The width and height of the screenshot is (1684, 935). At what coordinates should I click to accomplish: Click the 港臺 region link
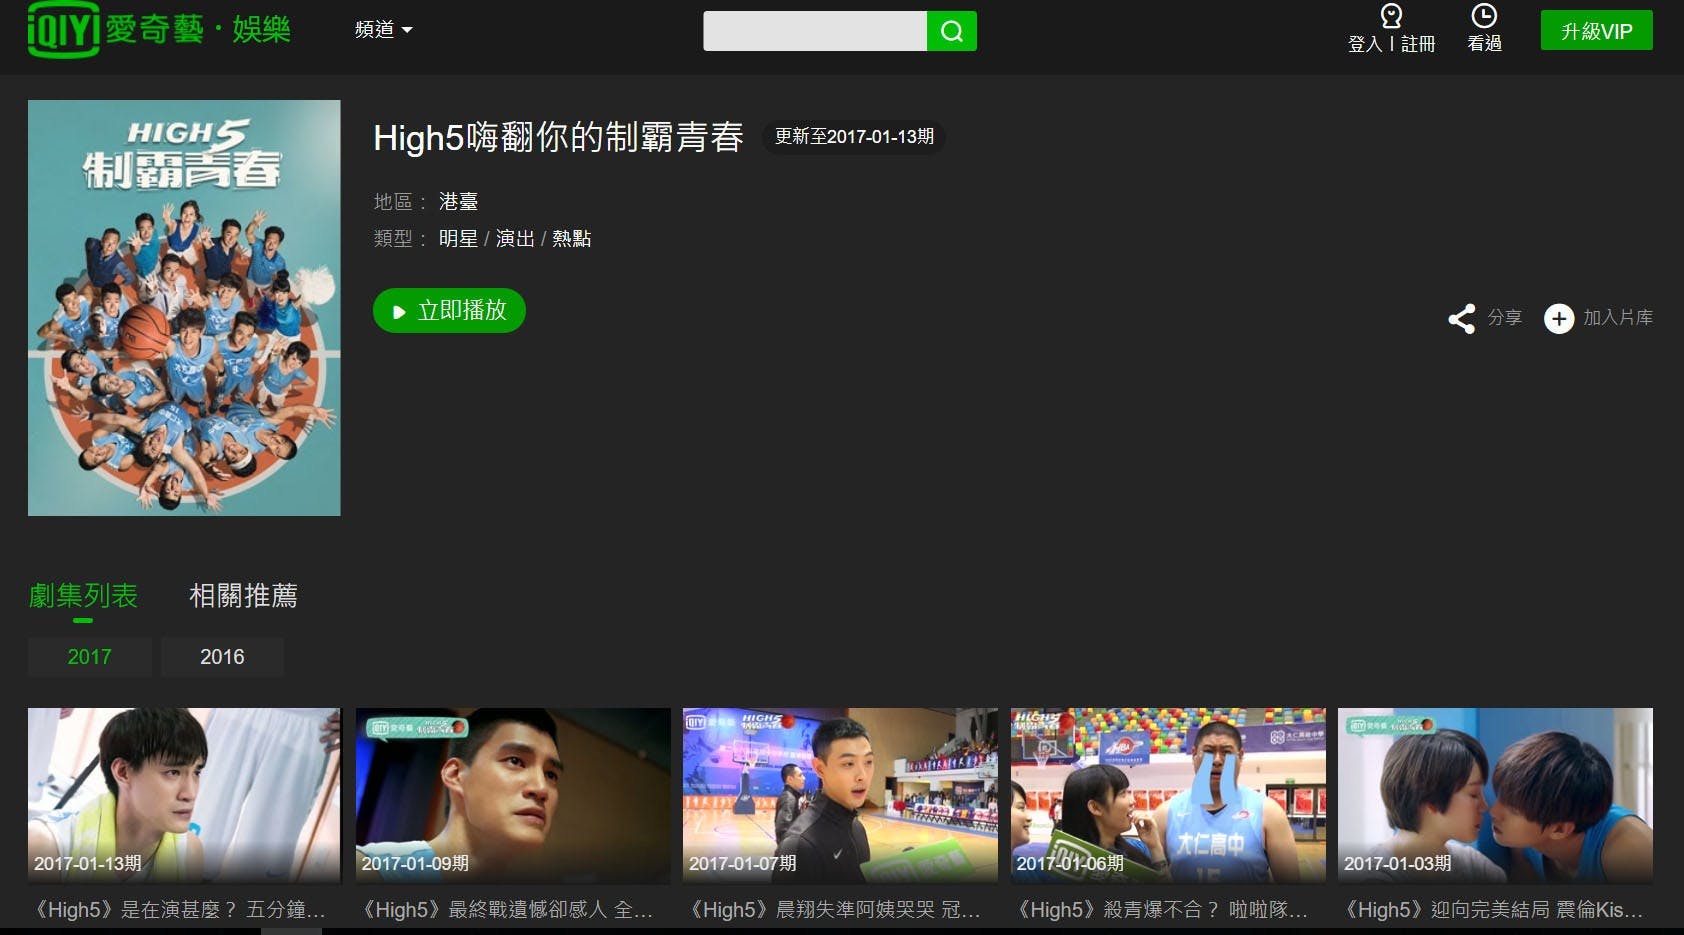(x=458, y=202)
